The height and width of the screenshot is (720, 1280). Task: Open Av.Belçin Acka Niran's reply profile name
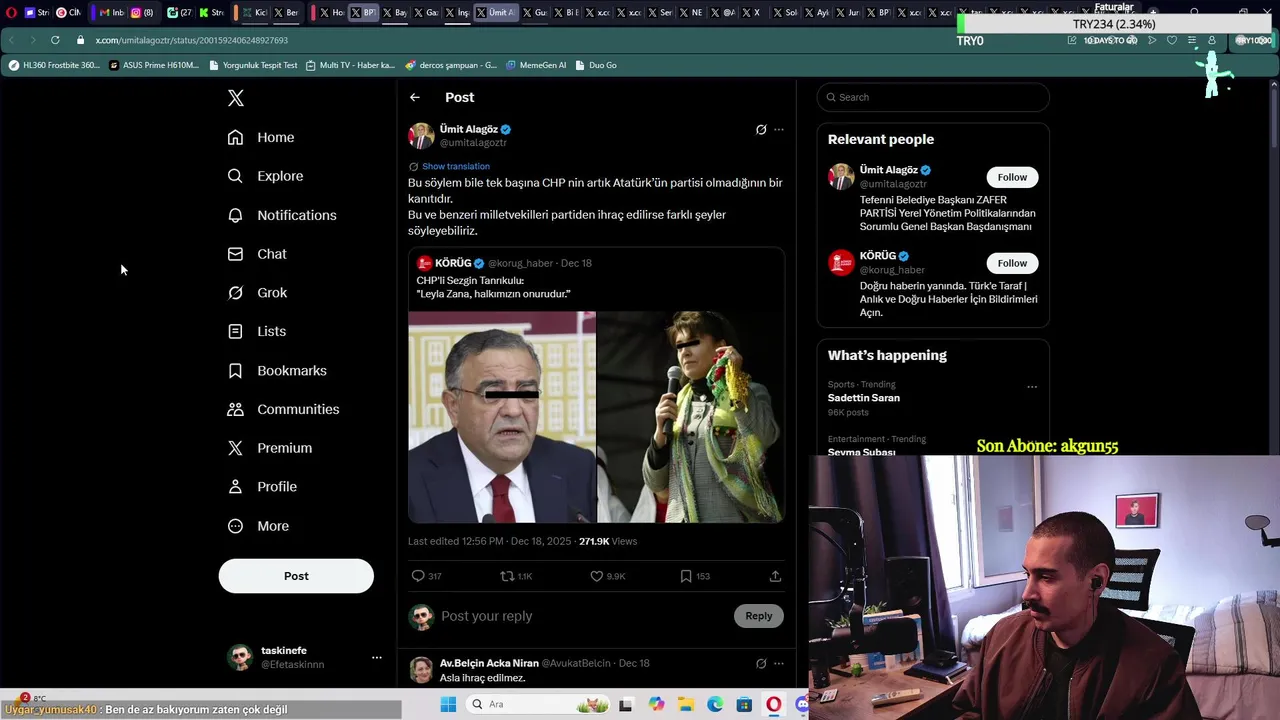coord(489,663)
